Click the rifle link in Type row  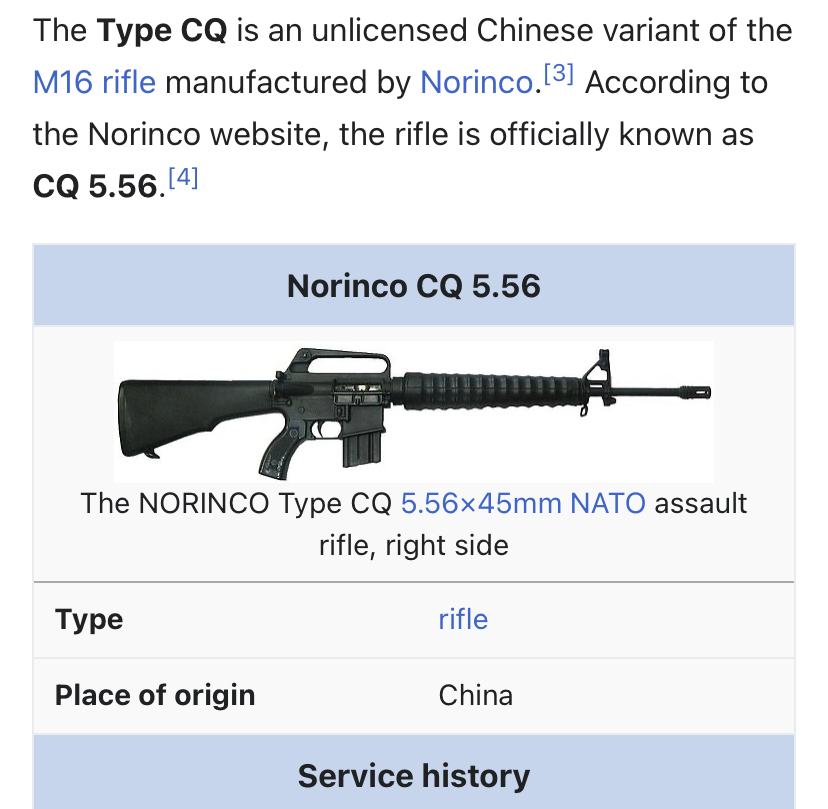463,619
